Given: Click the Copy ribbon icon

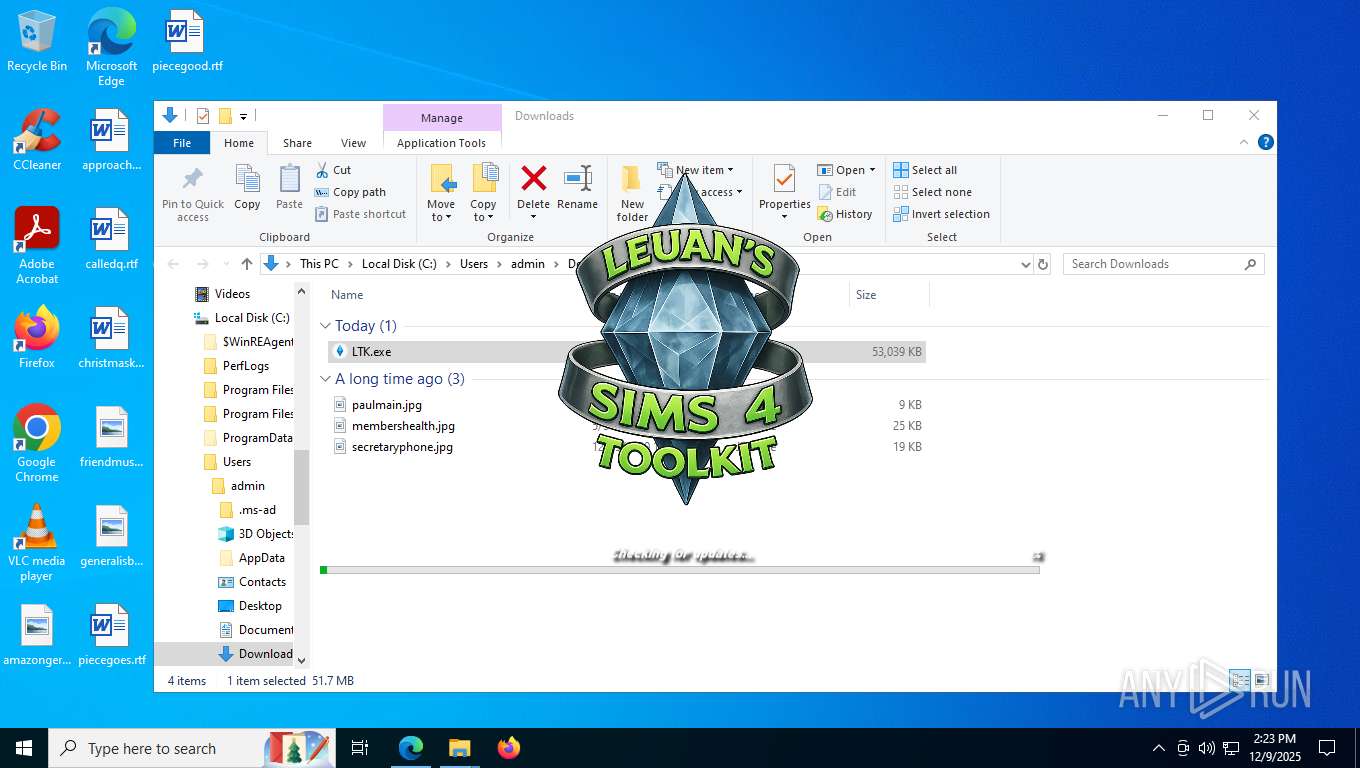Looking at the screenshot, I should click(x=247, y=179).
